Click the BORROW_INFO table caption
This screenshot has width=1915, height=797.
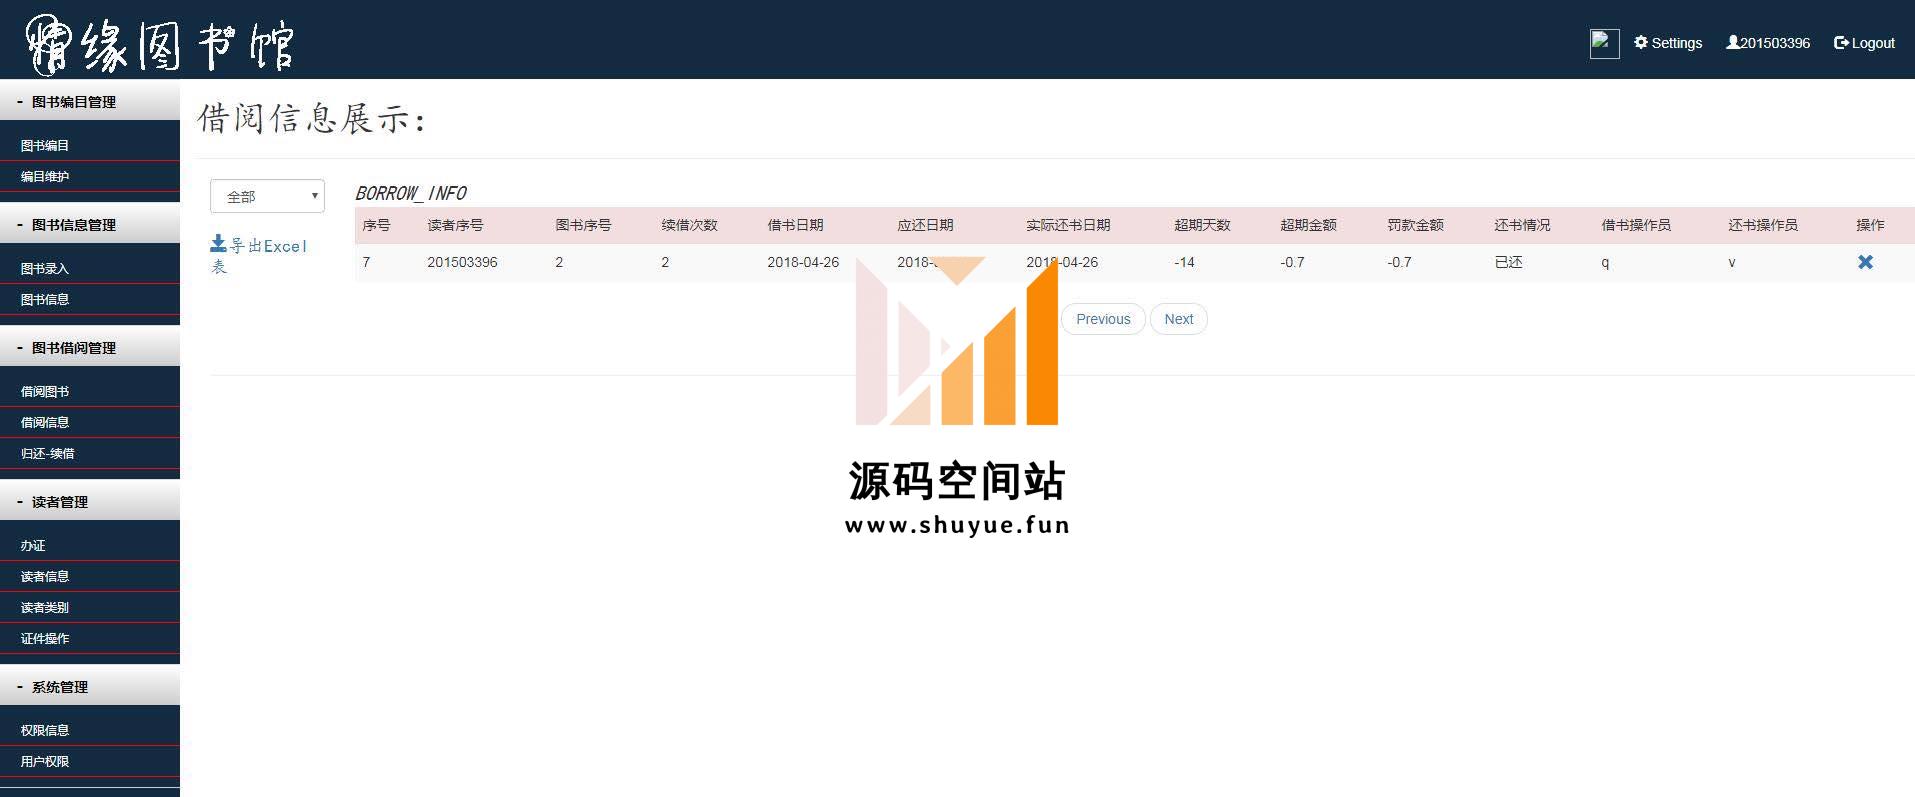tap(411, 193)
